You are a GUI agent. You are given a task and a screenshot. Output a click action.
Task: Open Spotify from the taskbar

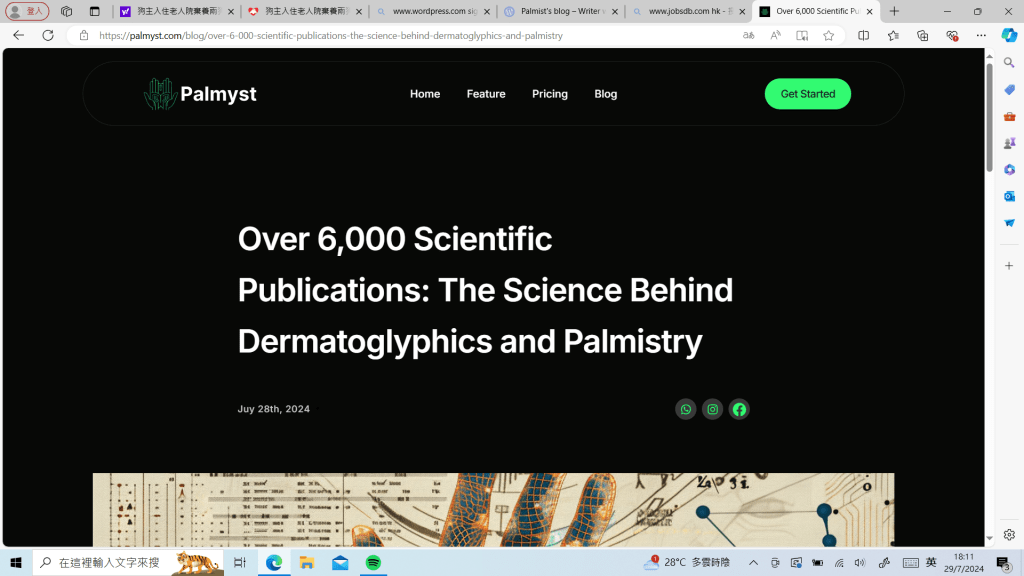[x=373, y=563]
